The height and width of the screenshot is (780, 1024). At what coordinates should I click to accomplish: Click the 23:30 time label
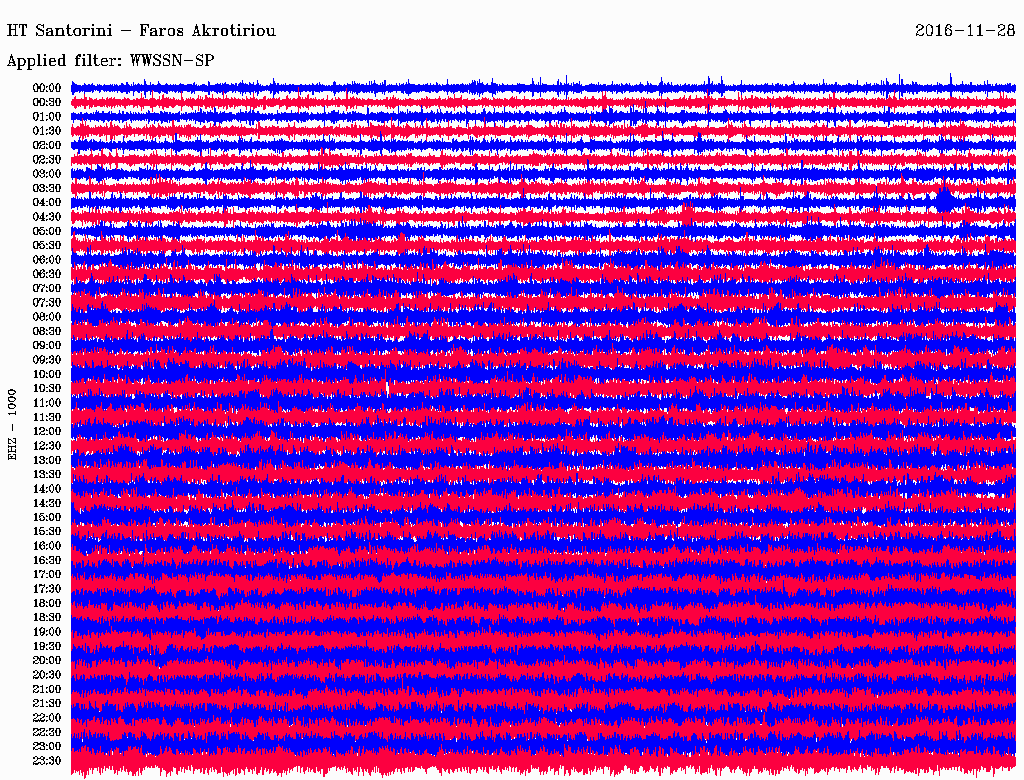coord(46,760)
